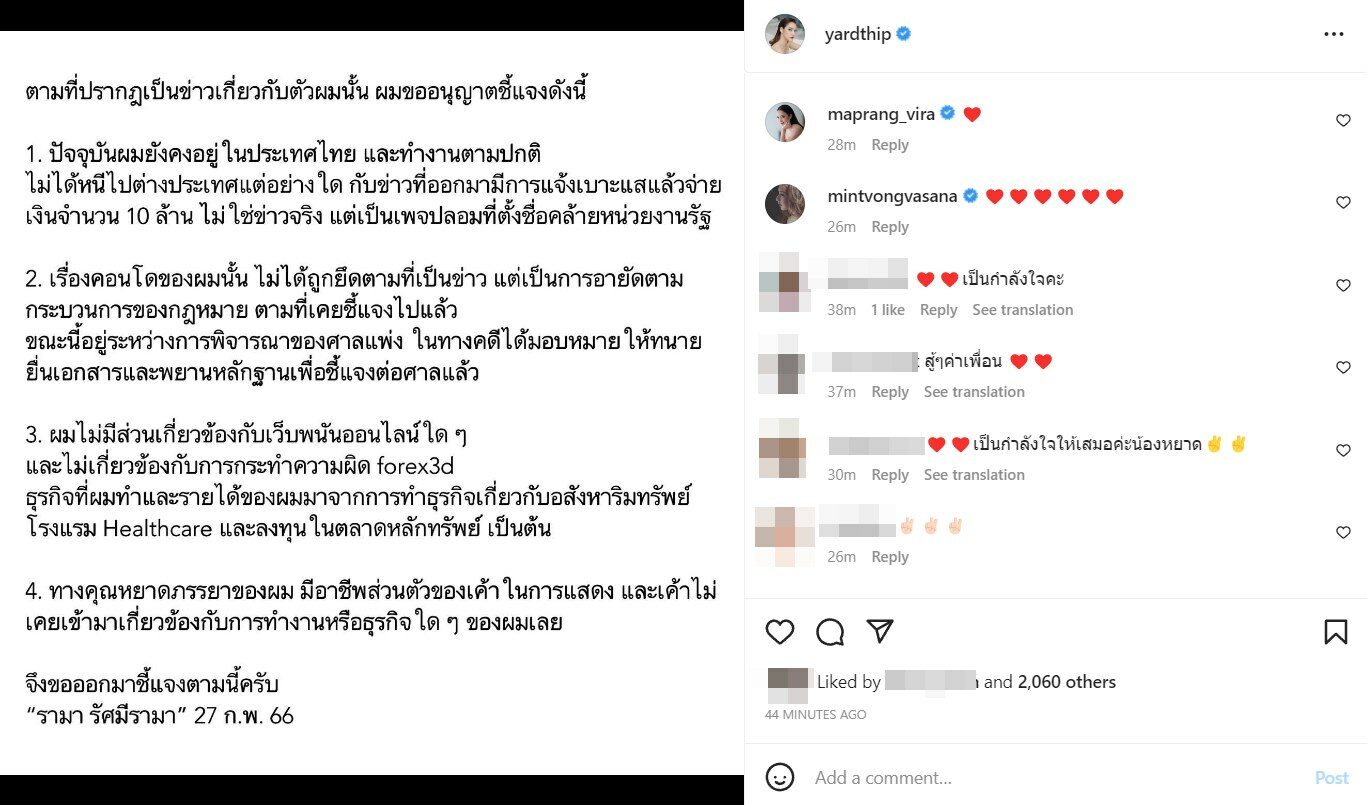Open the three-dot more options menu
Image resolution: width=1367 pixels, height=805 pixels.
1334,34
